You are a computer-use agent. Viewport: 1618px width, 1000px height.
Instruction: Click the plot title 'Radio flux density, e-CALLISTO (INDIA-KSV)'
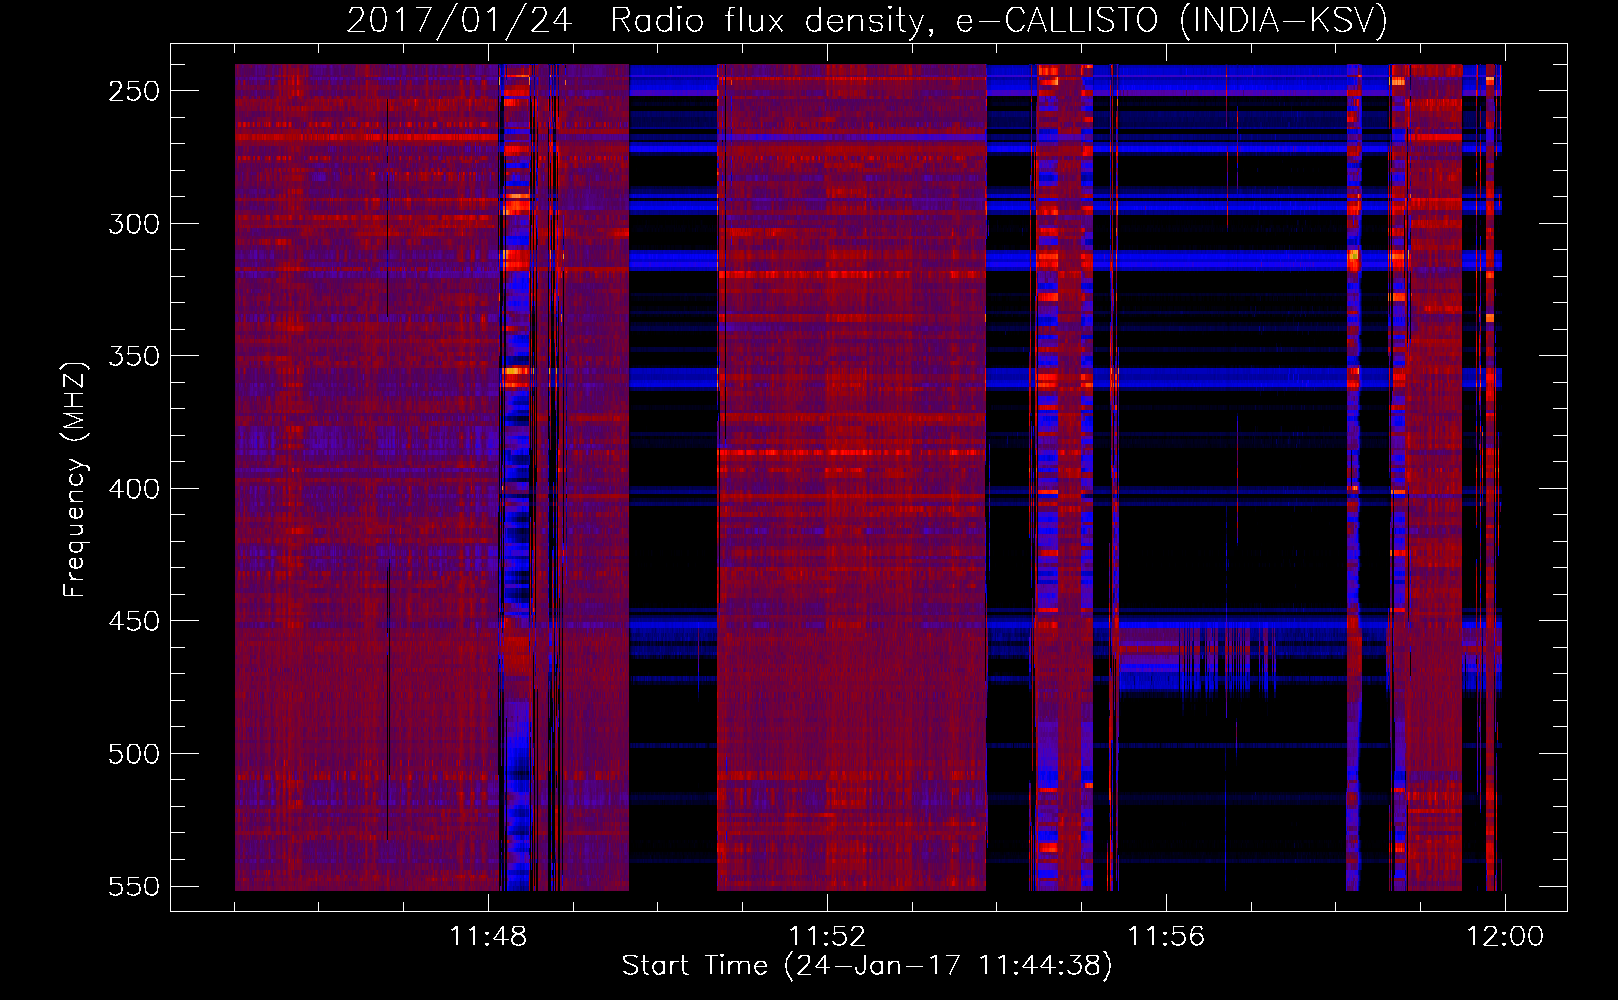[999, 20]
